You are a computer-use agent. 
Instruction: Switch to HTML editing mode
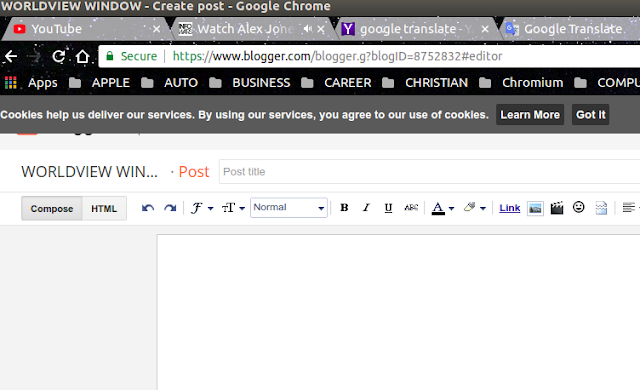[x=104, y=208]
